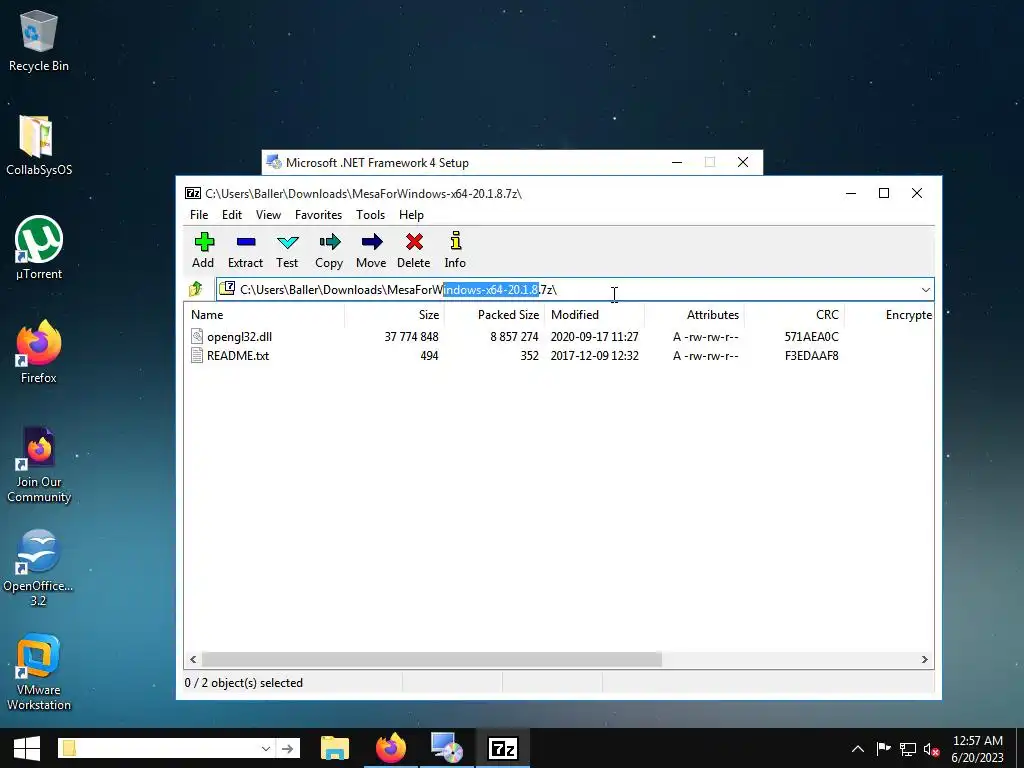Image resolution: width=1024 pixels, height=768 pixels.
Task: Click the Copy toolbar icon
Action: (330, 242)
